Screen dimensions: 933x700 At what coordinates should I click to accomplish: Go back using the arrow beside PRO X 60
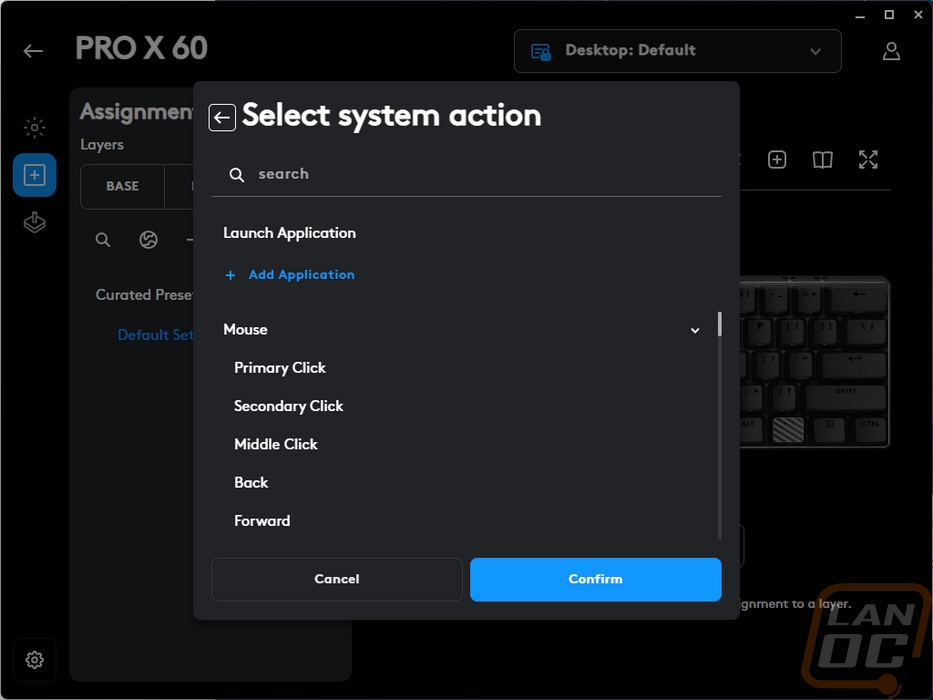33,51
